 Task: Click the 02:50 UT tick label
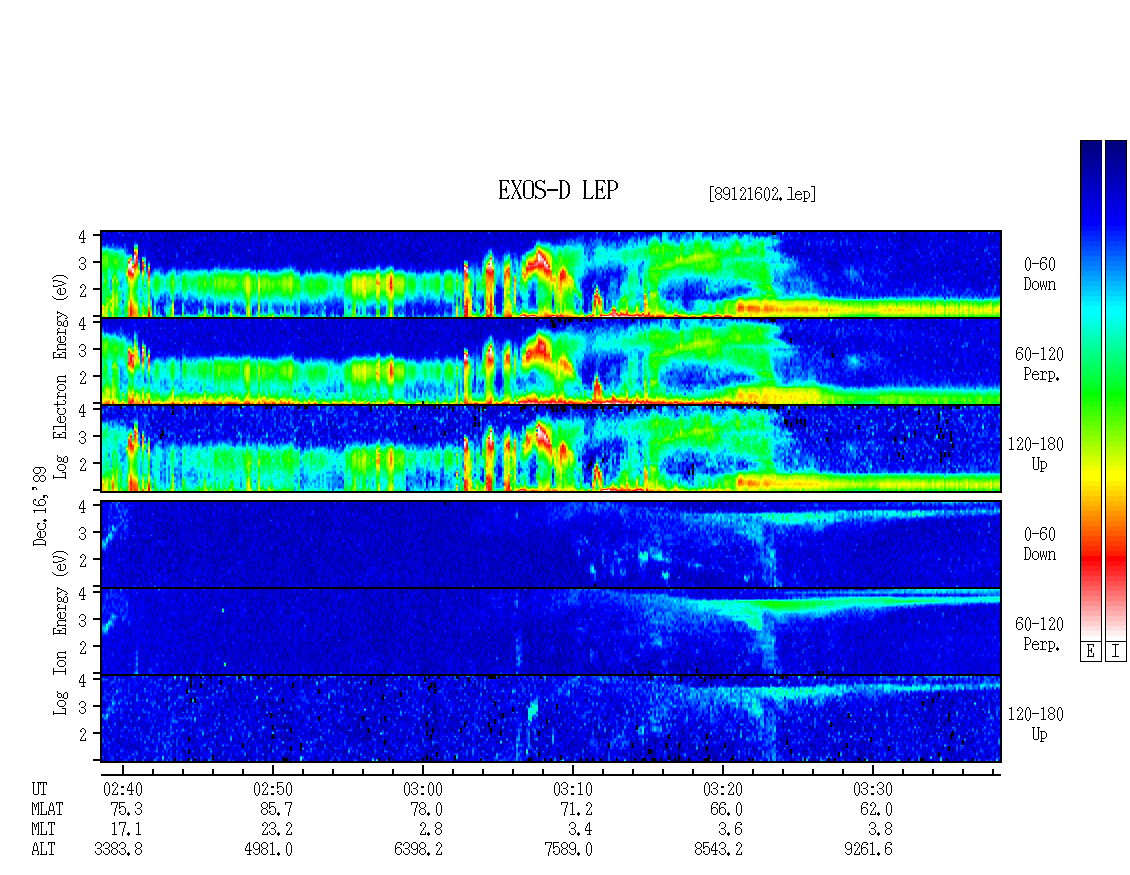(272, 789)
